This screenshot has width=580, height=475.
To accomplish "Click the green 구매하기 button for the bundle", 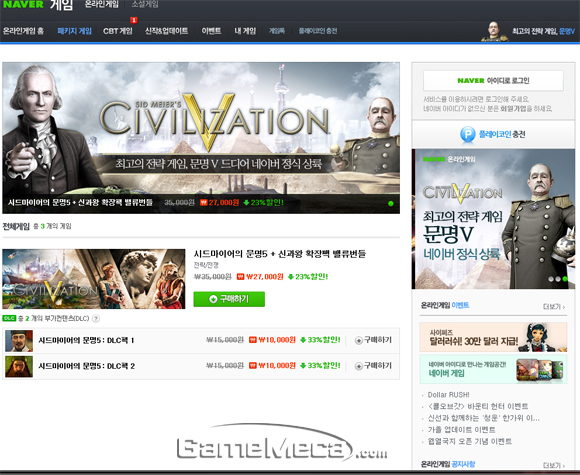I will coord(229,299).
